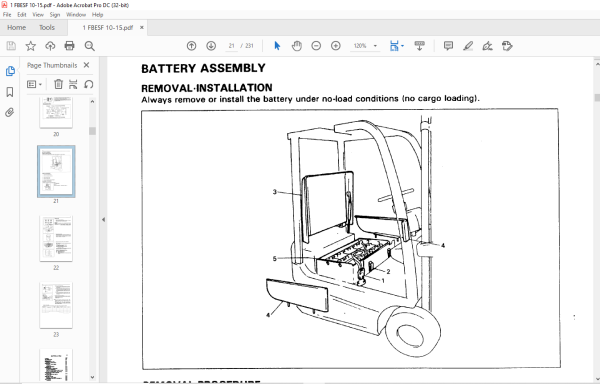Screen dimensions: 600x384
Task: Go to next page arrow
Action: tap(211, 46)
